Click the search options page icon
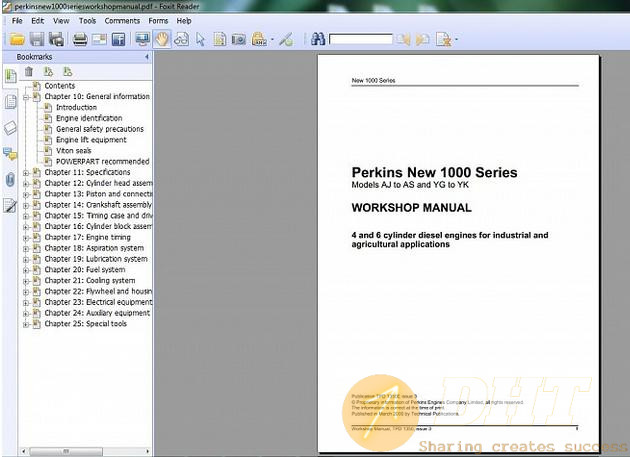This screenshot has height=457, width=630. (x=444, y=39)
